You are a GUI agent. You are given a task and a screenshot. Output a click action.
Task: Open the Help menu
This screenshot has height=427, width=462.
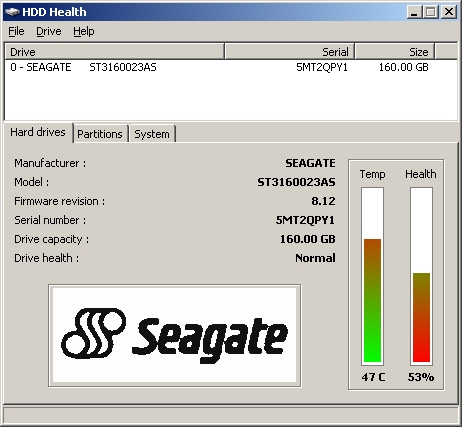pos(84,31)
